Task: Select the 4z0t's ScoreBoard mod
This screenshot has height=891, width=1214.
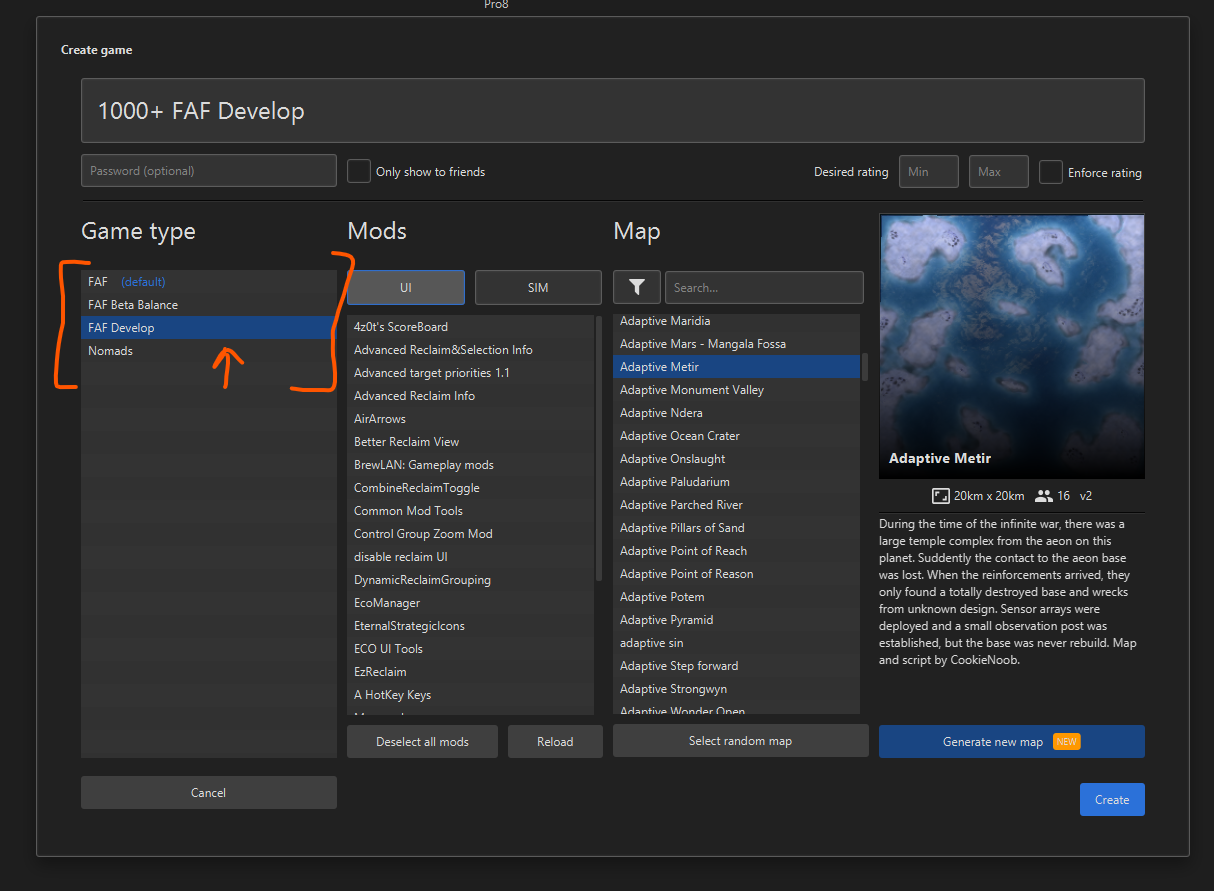Action: tap(470, 327)
